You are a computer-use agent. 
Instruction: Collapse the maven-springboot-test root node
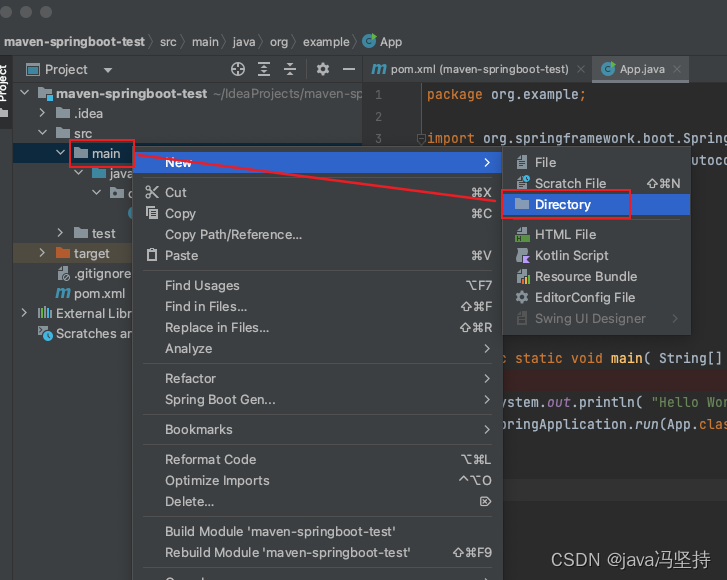tap(25, 93)
